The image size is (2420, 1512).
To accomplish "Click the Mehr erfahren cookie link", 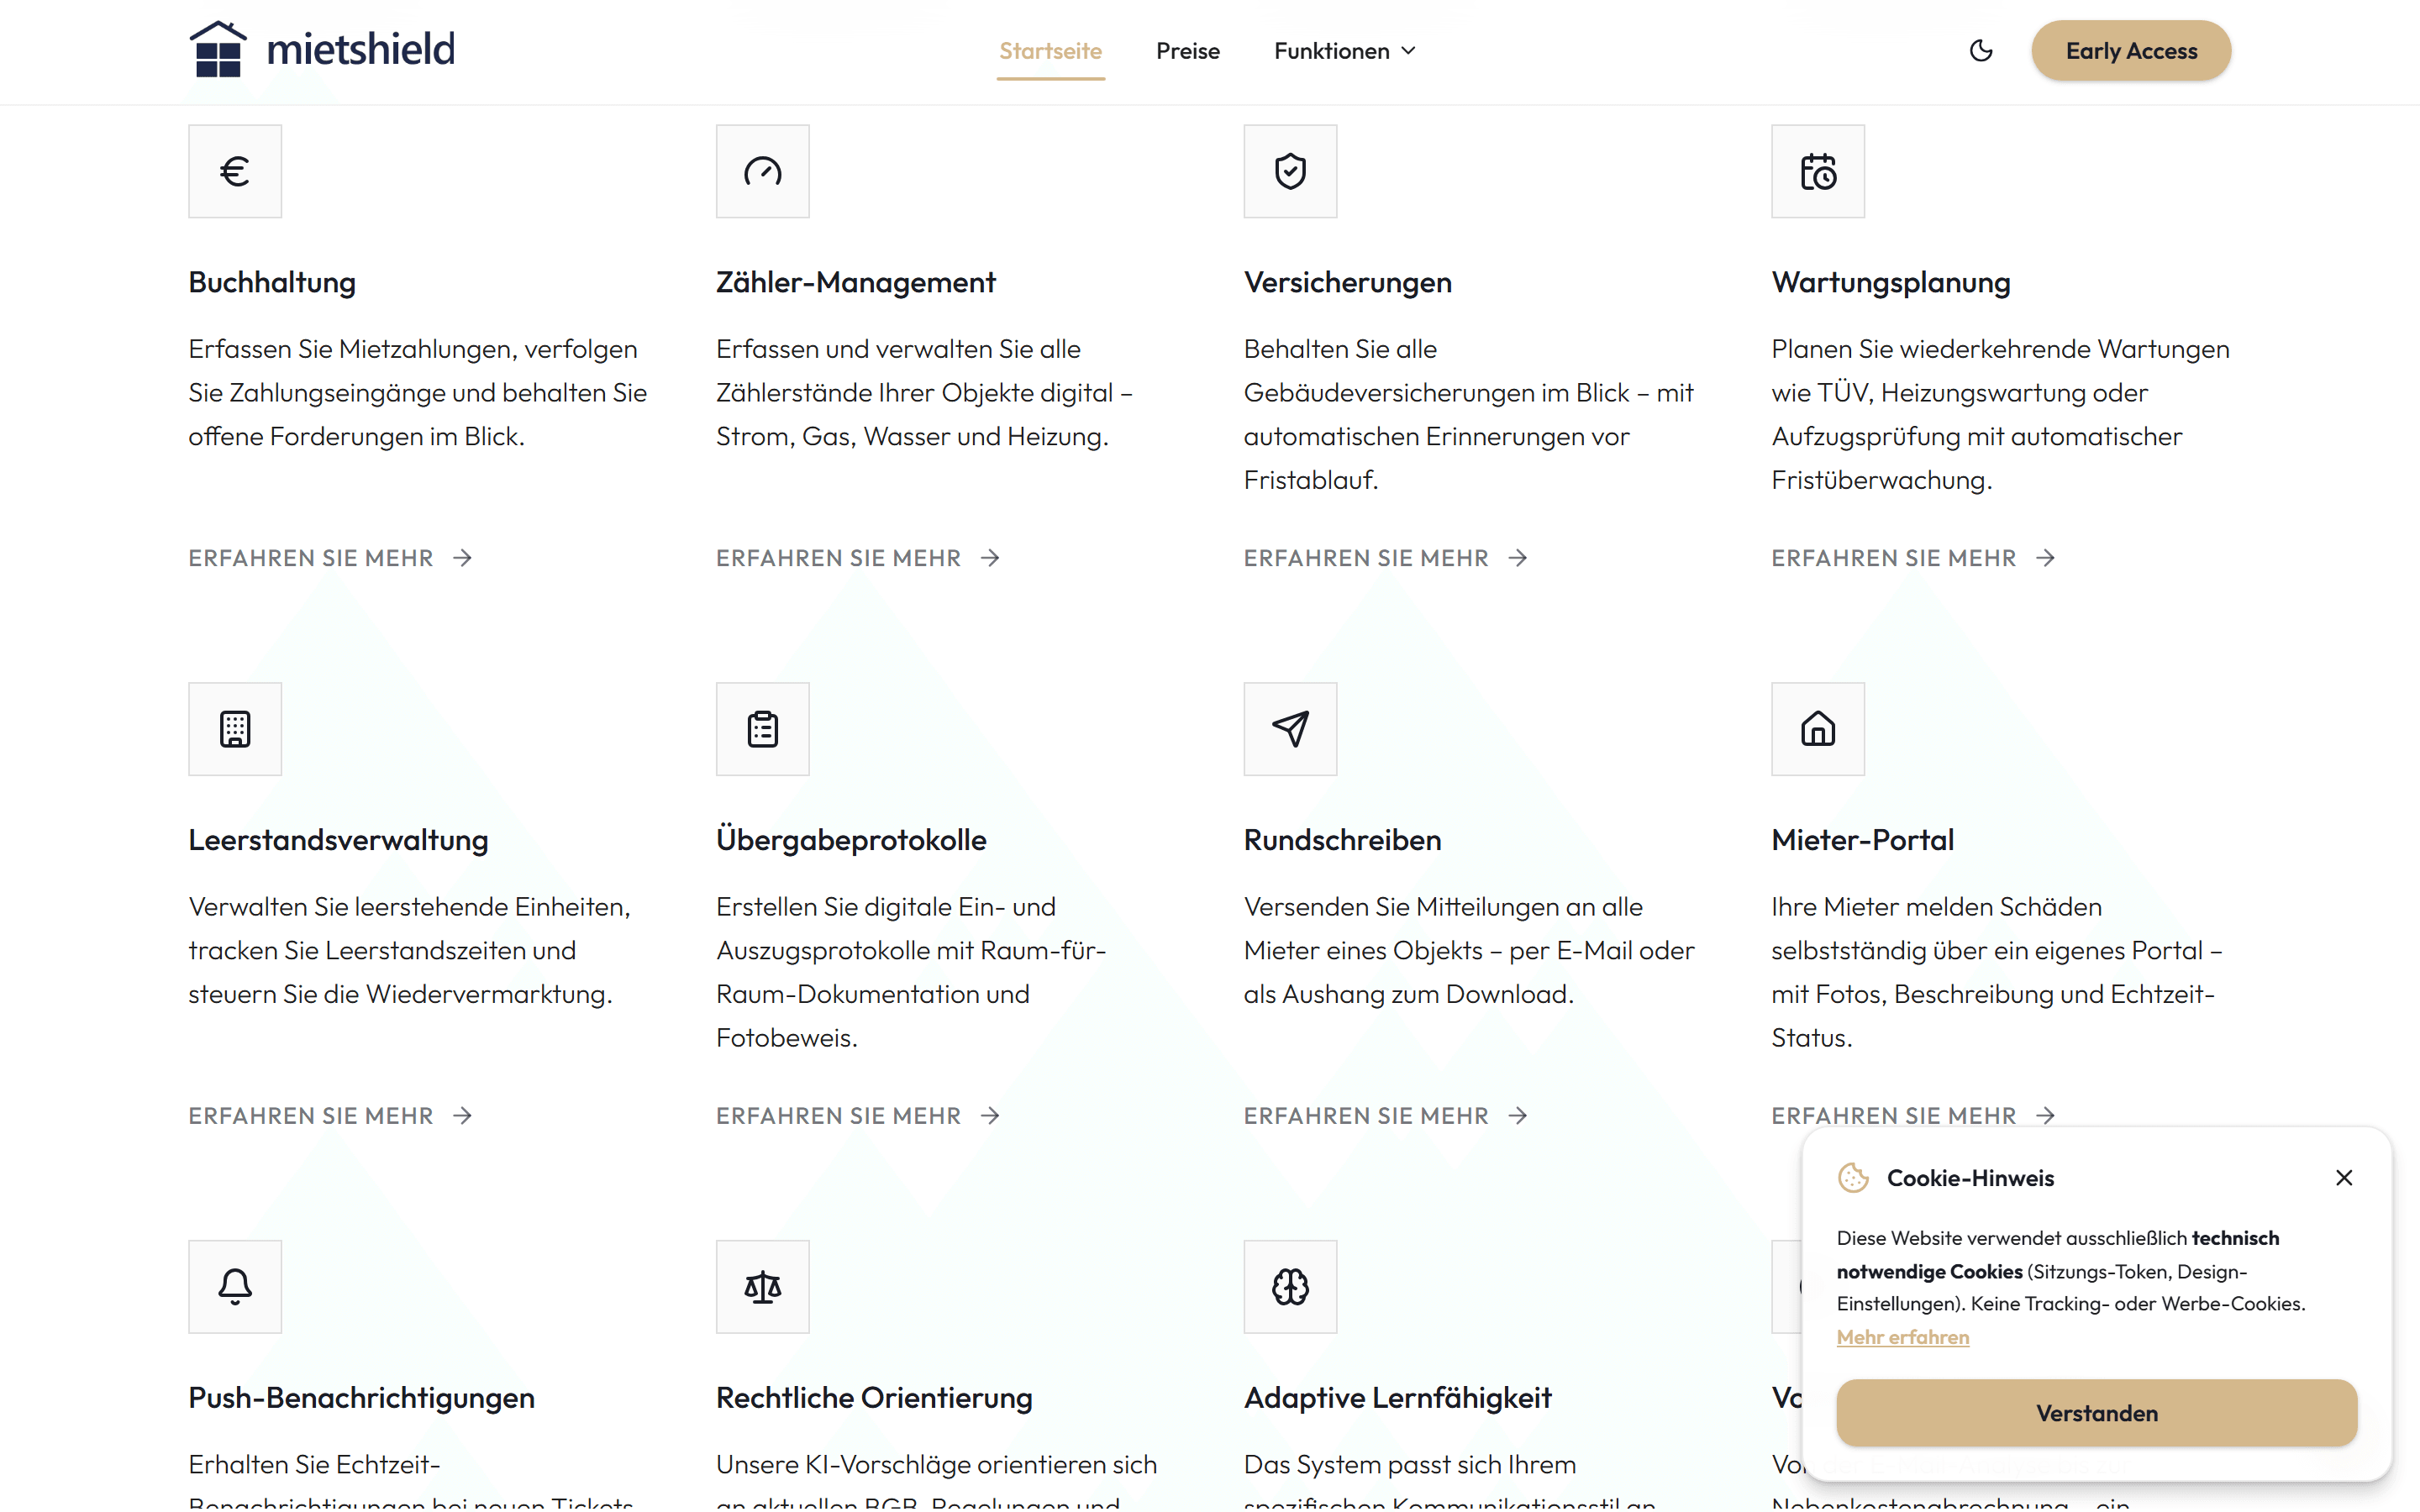I will pyautogui.click(x=1902, y=1337).
